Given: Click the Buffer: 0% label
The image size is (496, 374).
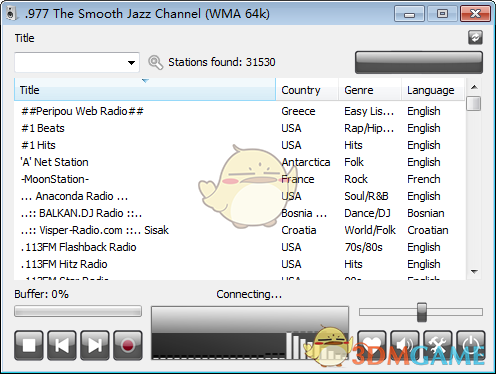Looking at the screenshot, I should [41, 294].
